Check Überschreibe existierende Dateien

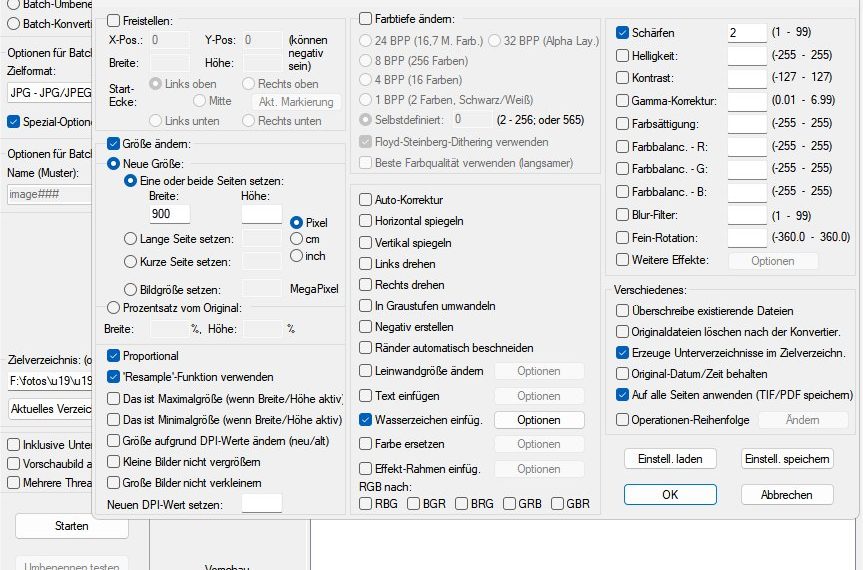[623, 311]
